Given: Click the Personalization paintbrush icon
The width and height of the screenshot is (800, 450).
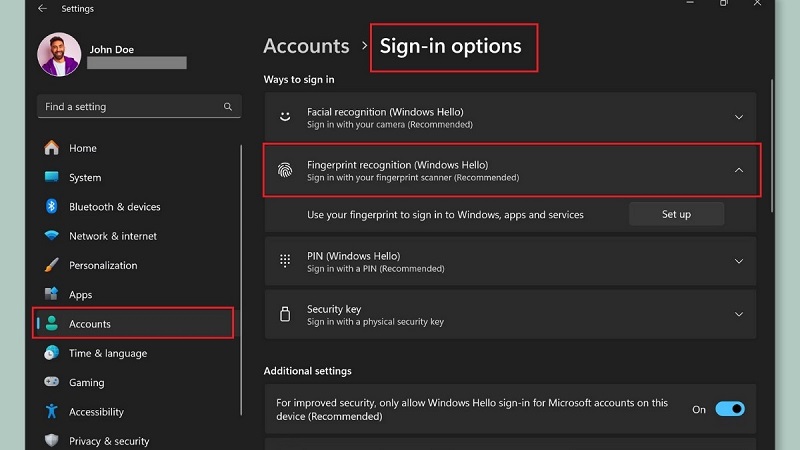Looking at the screenshot, I should [x=52, y=265].
